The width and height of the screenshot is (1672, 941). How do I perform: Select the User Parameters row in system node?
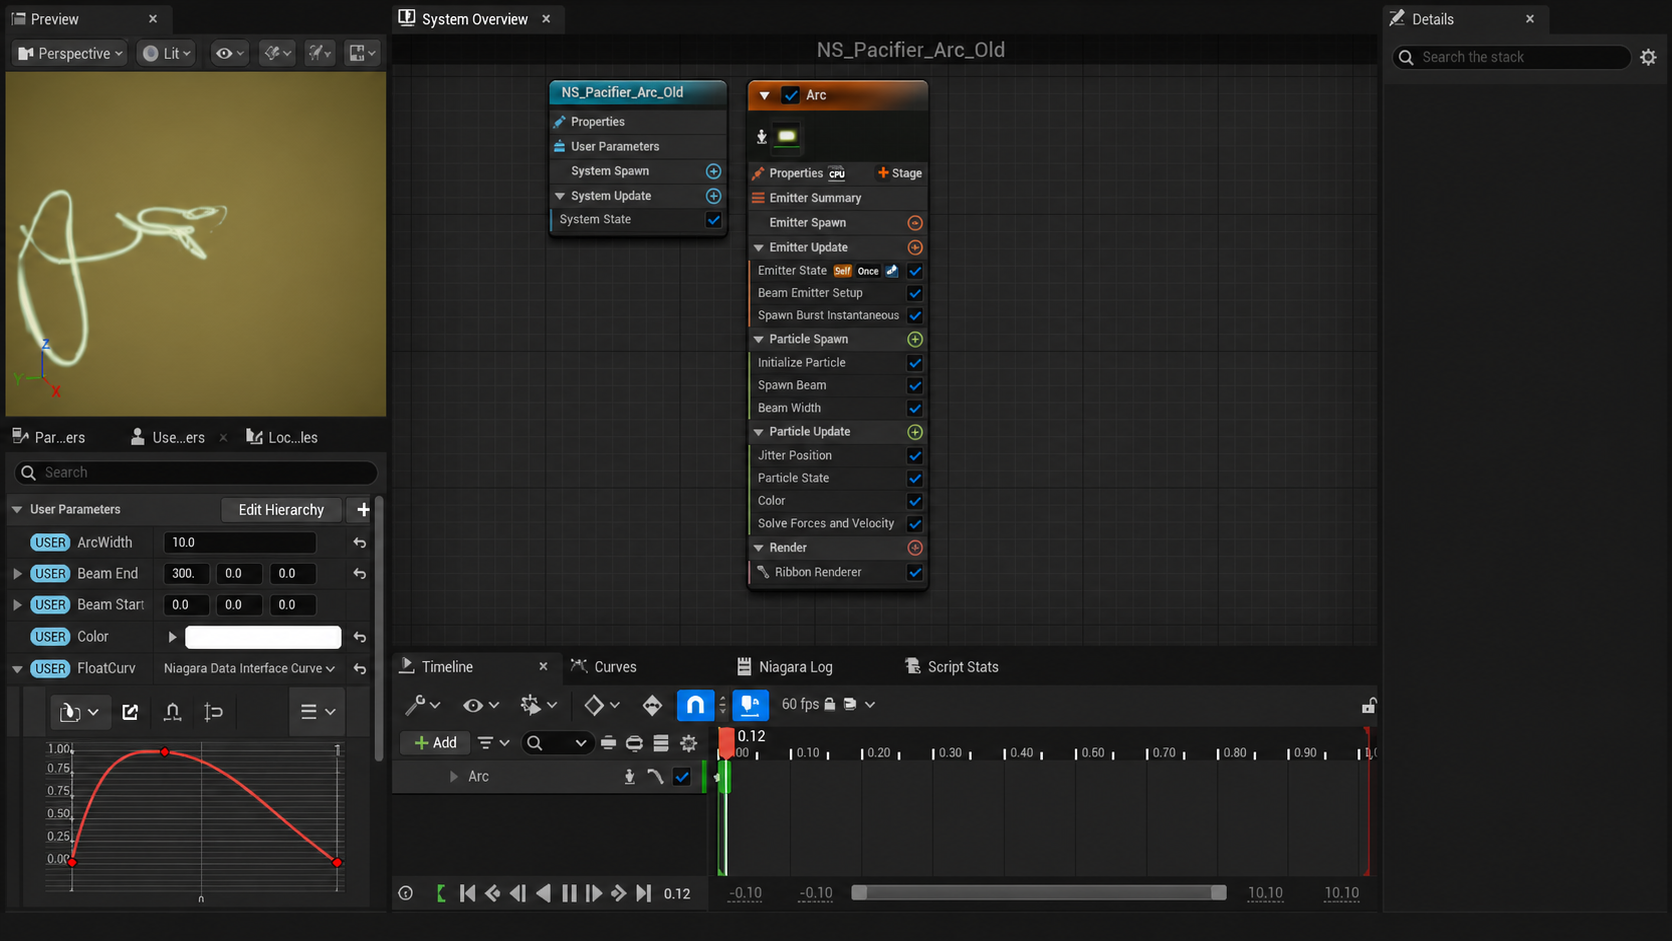(638, 146)
